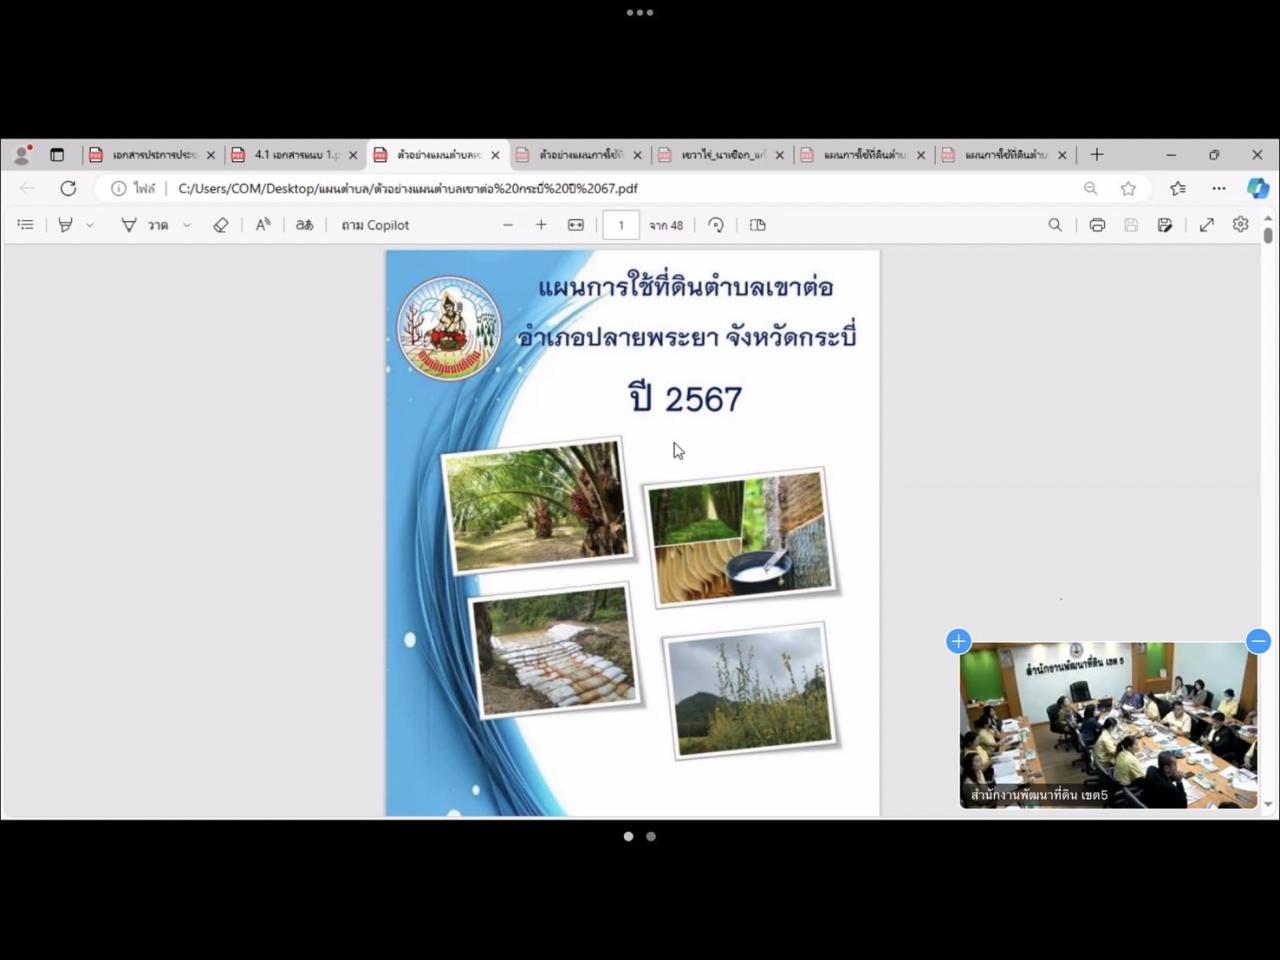Click the back navigation arrow
This screenshot has height=960, width=1280.
click(x=27, y=188)
